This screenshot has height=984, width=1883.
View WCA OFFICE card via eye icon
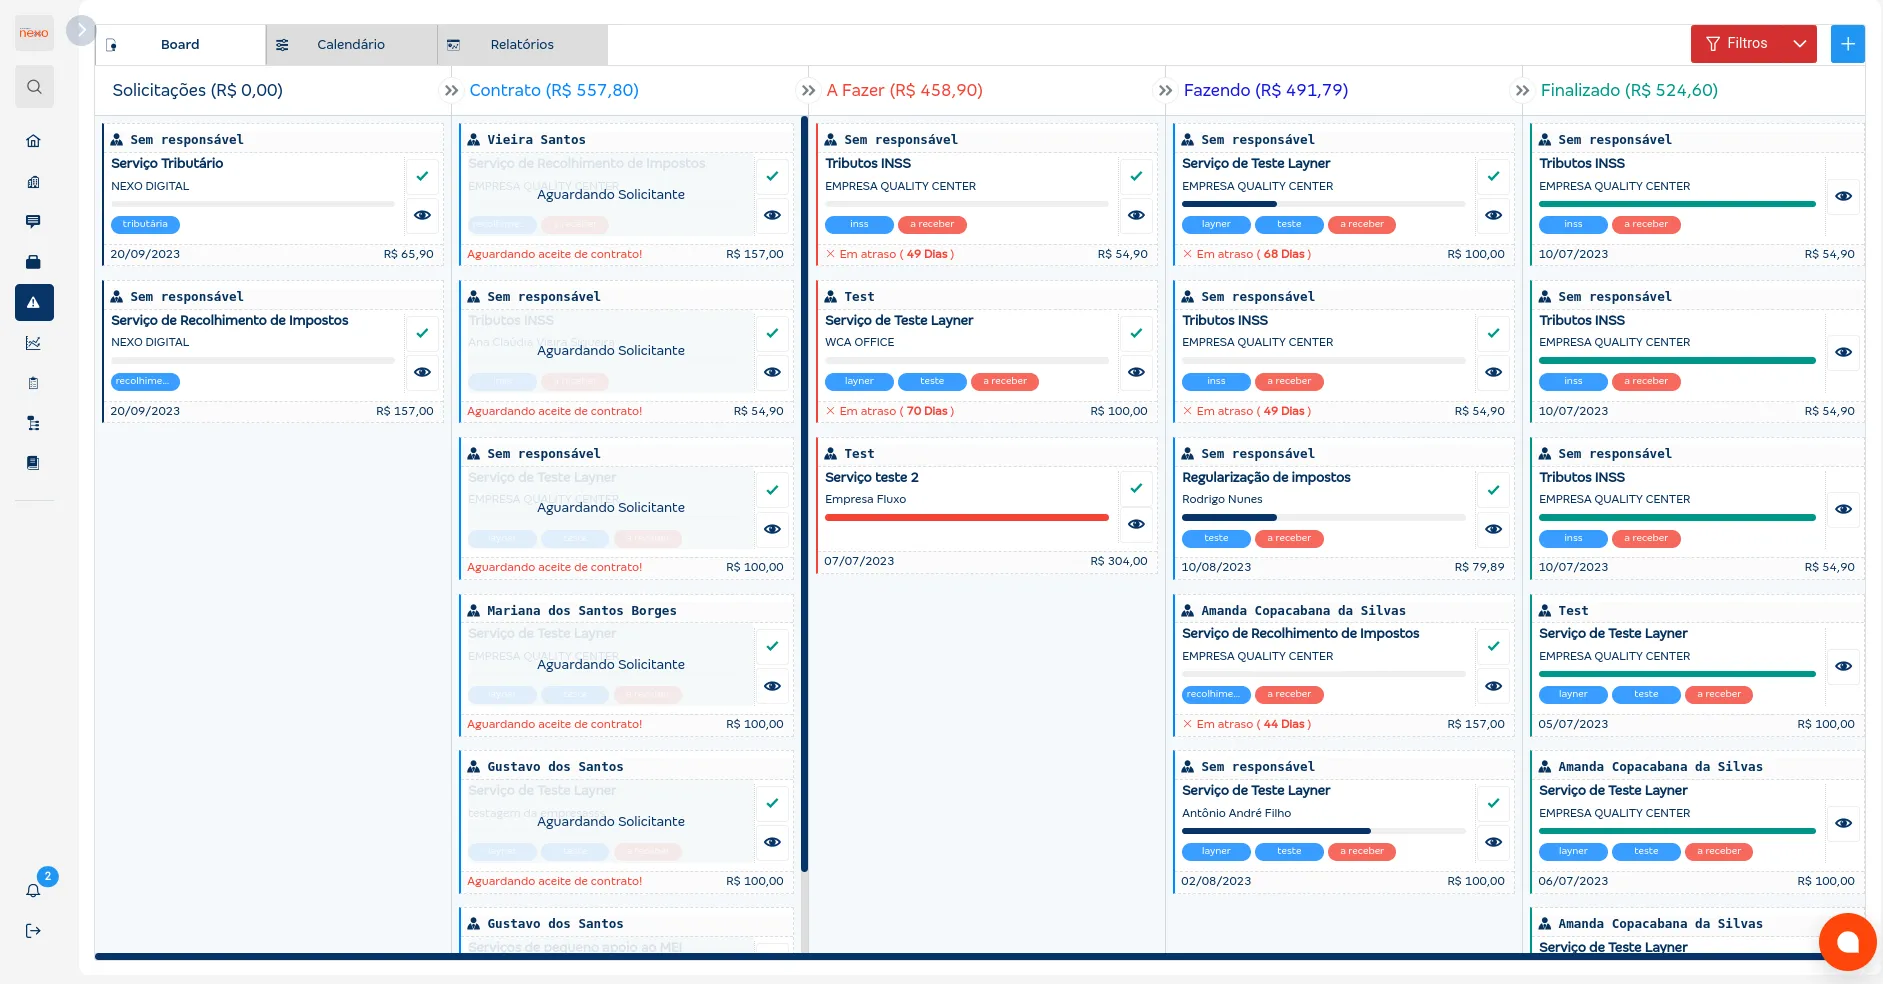pyautogui.click(x=1136, y=372)
